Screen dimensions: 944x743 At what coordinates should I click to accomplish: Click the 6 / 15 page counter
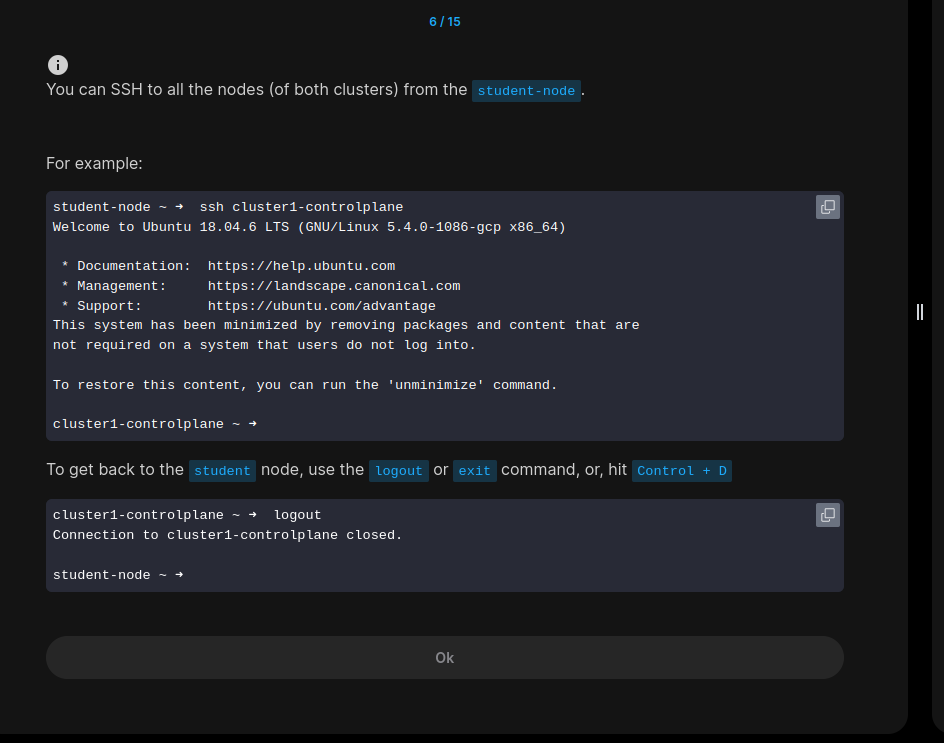(444, 21)
